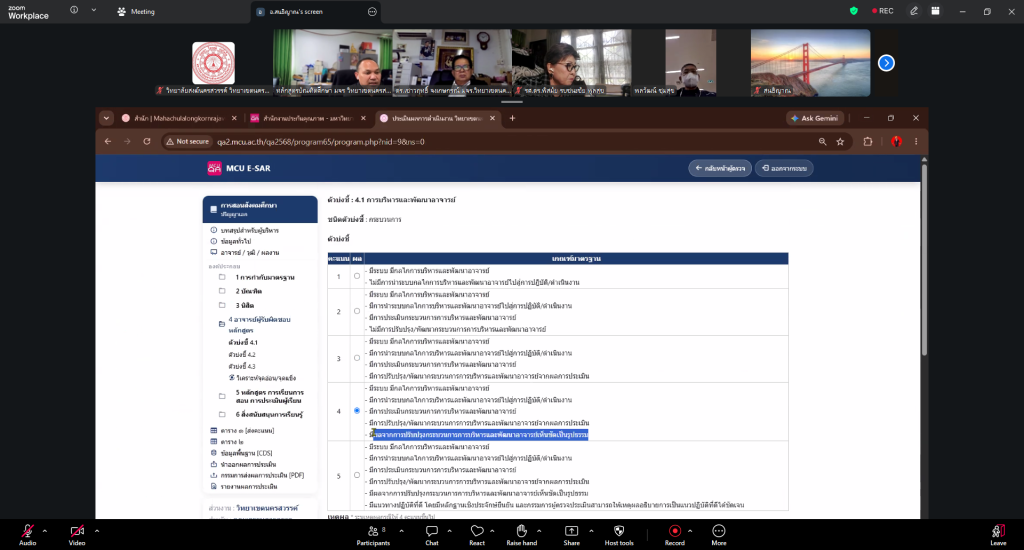
Task: Open Raise hand options caret
Action: click(x=539, y=531)
